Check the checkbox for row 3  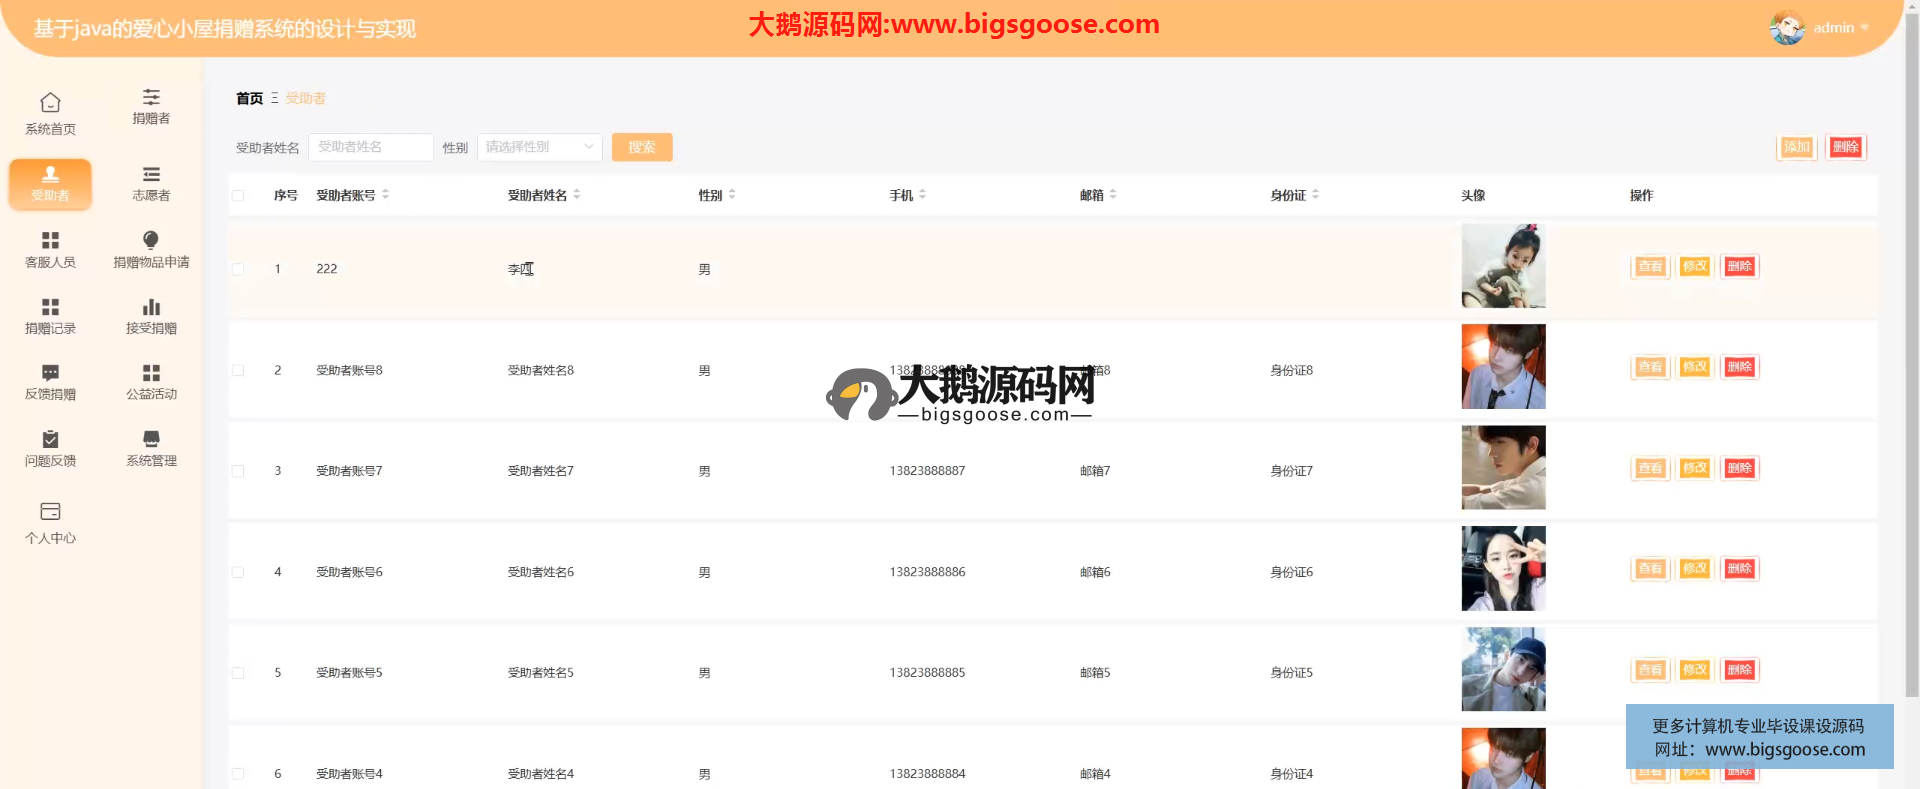(238, 471)
